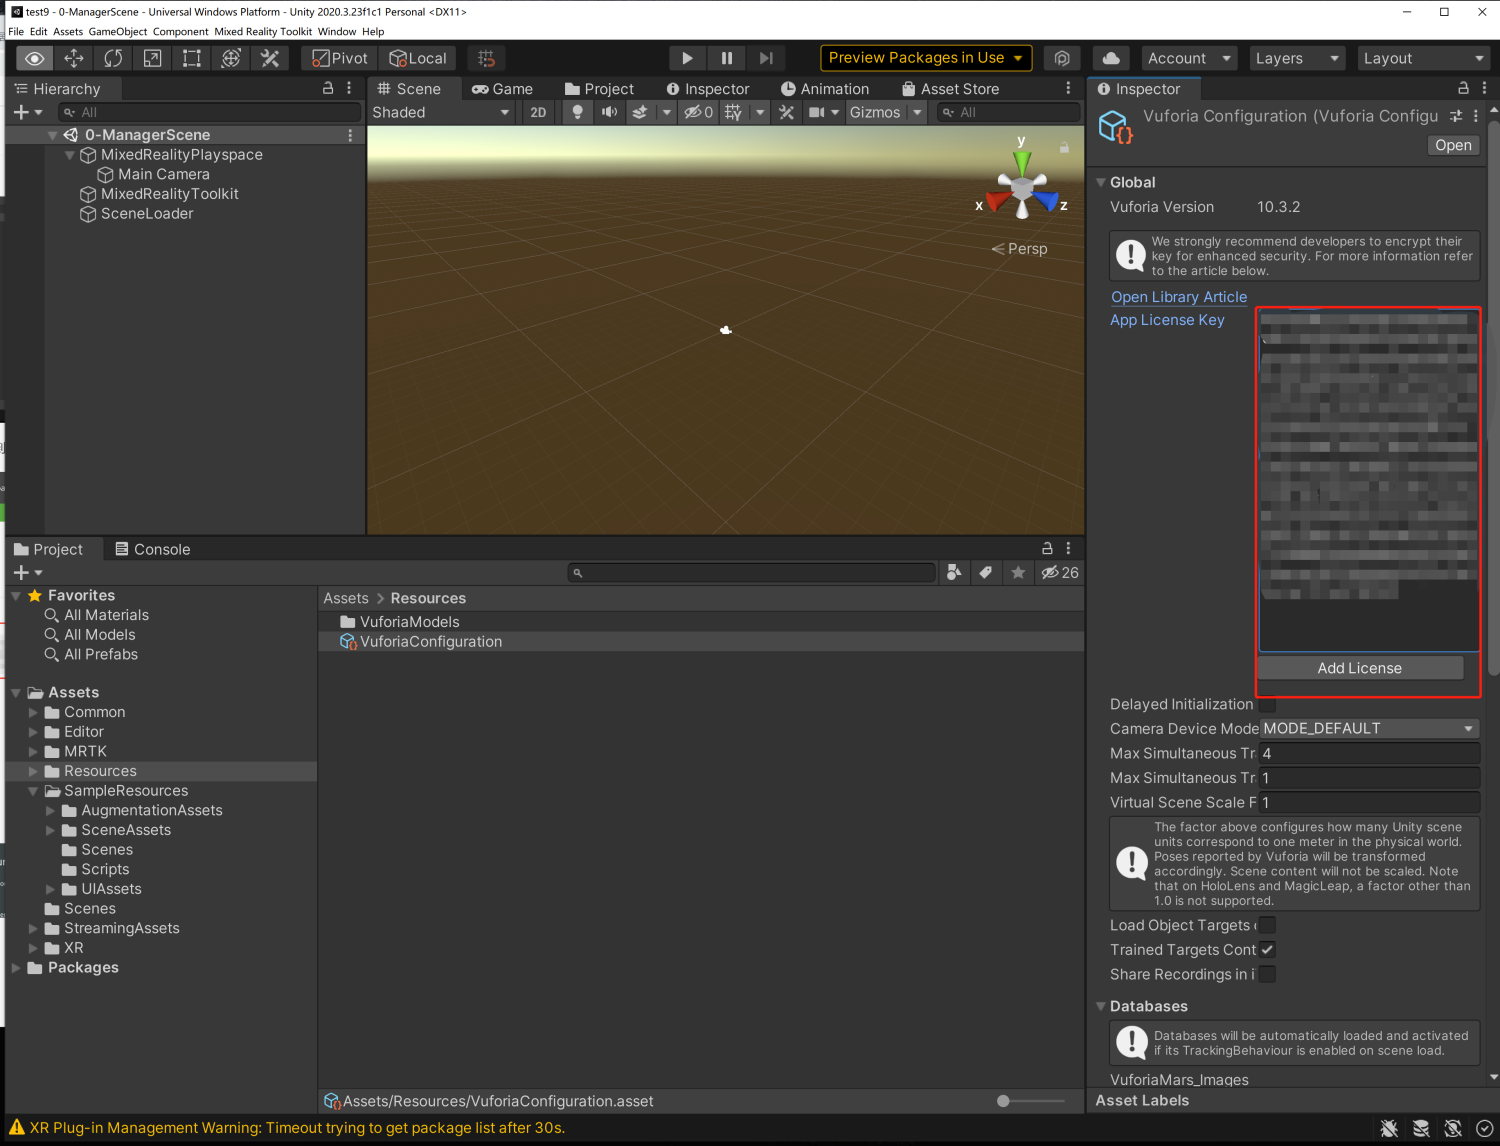The height and width of the screenshot is (1146, 1500).
Task: Check Load Object Targets checkbox
Action: point(1267,925)
